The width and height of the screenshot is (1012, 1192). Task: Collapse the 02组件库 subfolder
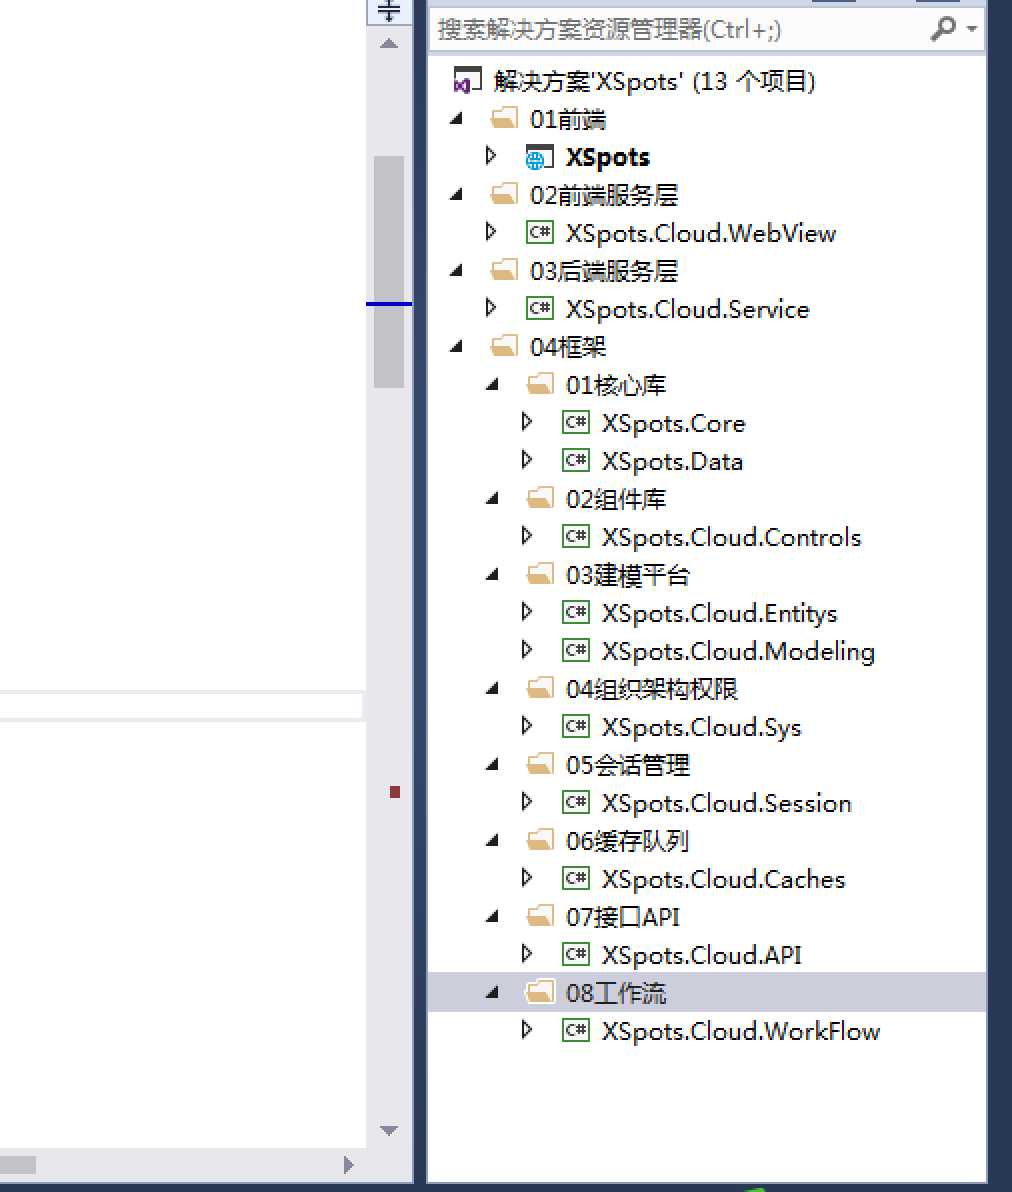pos(492,499)
